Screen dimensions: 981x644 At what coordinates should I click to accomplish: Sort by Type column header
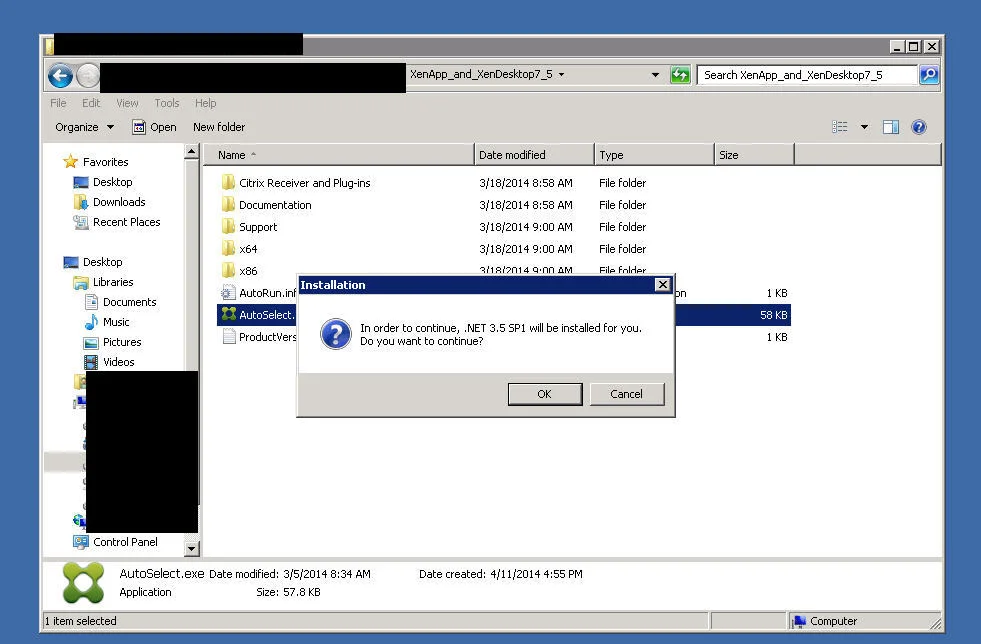[654, 155]
